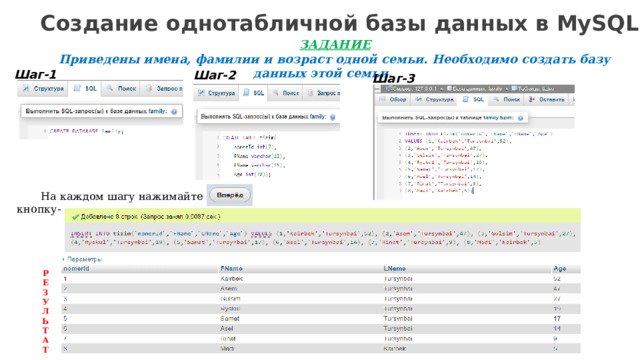Click the Структура tab icon in Step-1 panel
Viewport: 640px width, 360px height.
pyautogui.click(x=26, y=88)
